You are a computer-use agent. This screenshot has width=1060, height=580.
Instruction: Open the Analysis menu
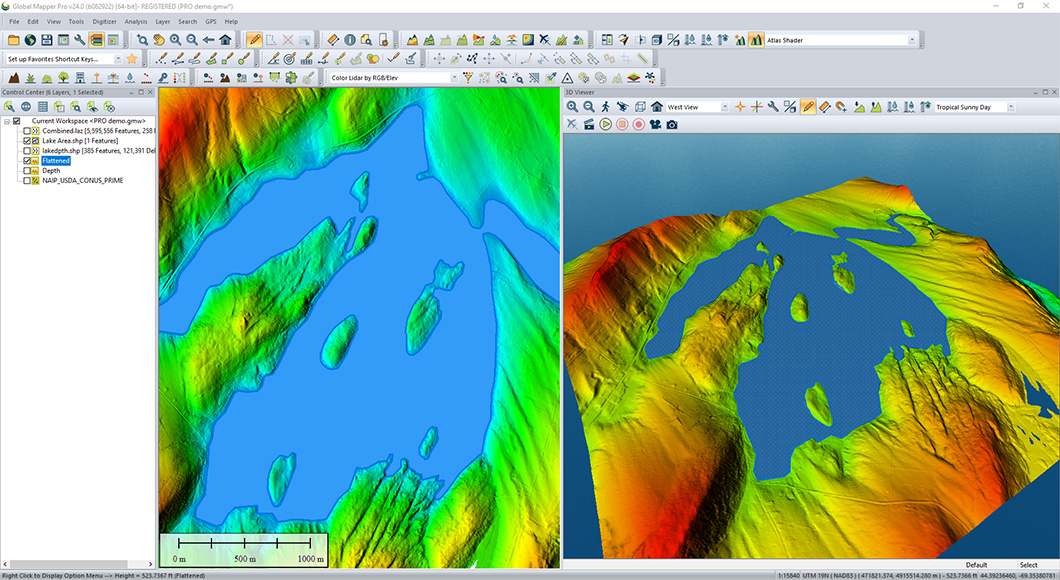pyautogui.click(x=135, y=20)
